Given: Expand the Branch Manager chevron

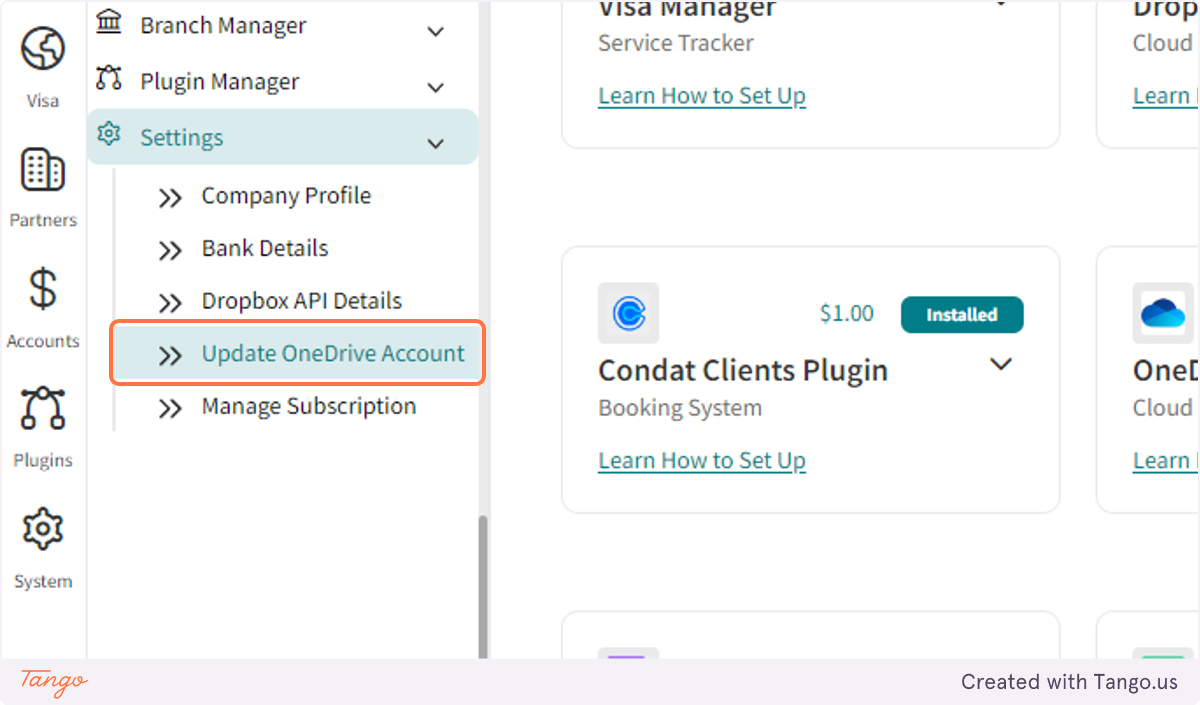Looking at the screenshot, I should point(435,31).
